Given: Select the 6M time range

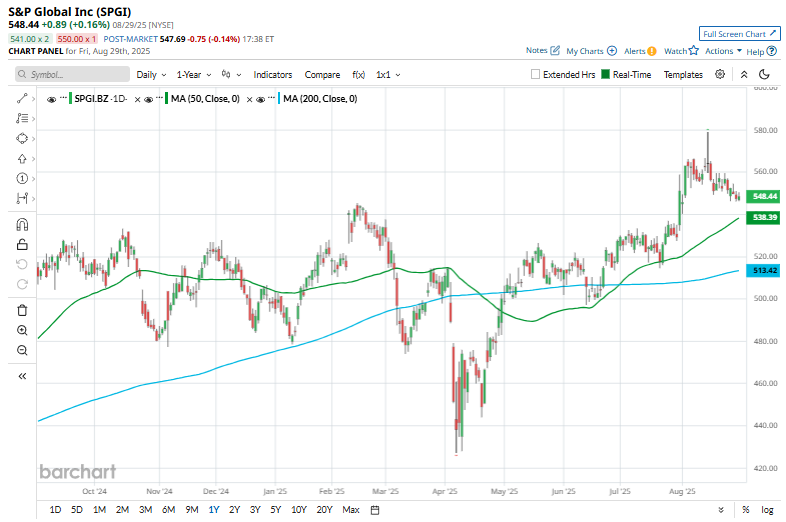Looking at the screenshot, I should 168,510.
